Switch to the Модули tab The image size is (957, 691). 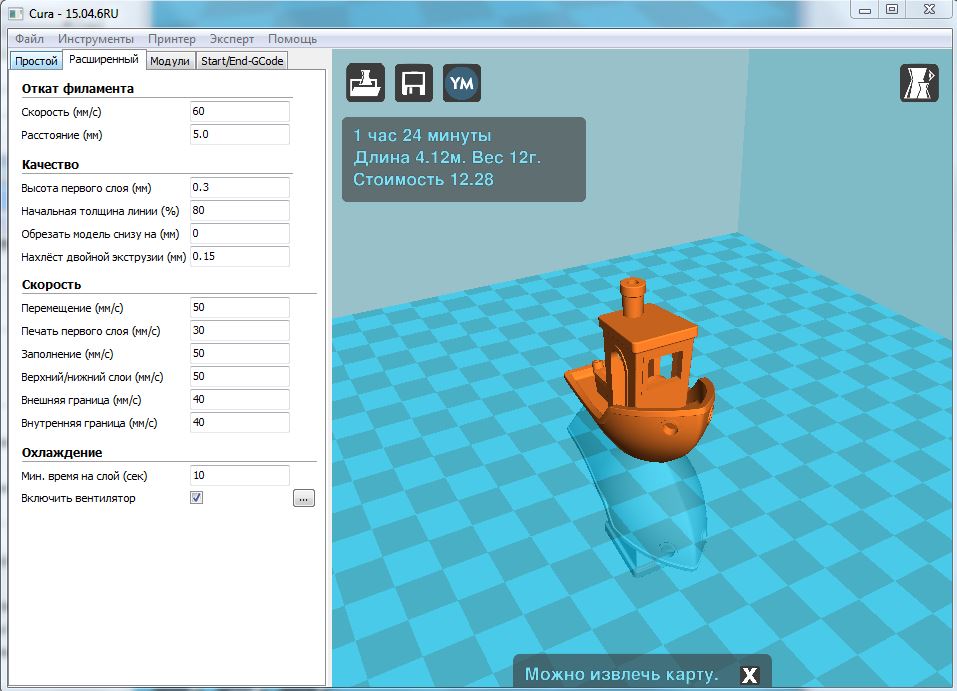pyautogui.click(x=169, y=61)
